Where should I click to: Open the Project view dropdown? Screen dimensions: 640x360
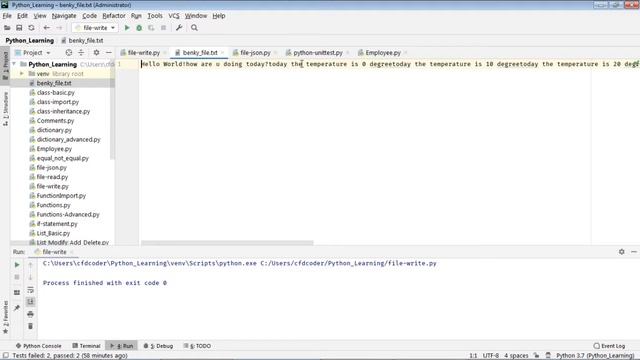(x=33, y=53)
